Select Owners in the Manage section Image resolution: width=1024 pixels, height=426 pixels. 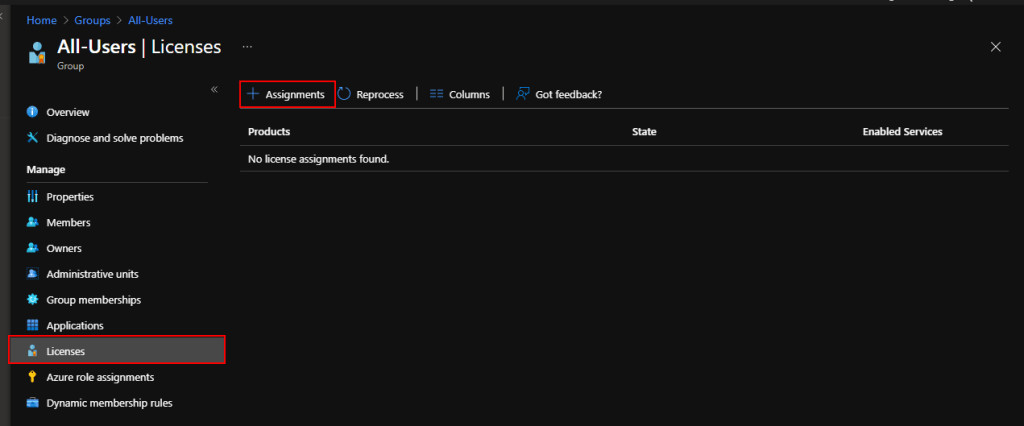(x=64, y=248)
